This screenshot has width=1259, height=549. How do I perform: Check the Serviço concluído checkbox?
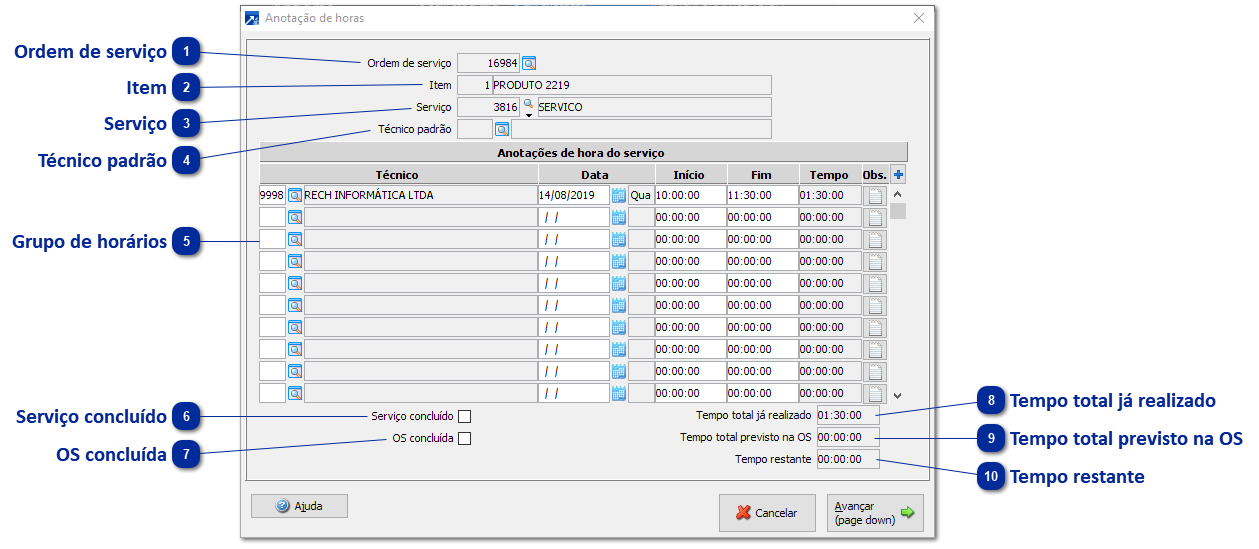click(x=464, y=416)
